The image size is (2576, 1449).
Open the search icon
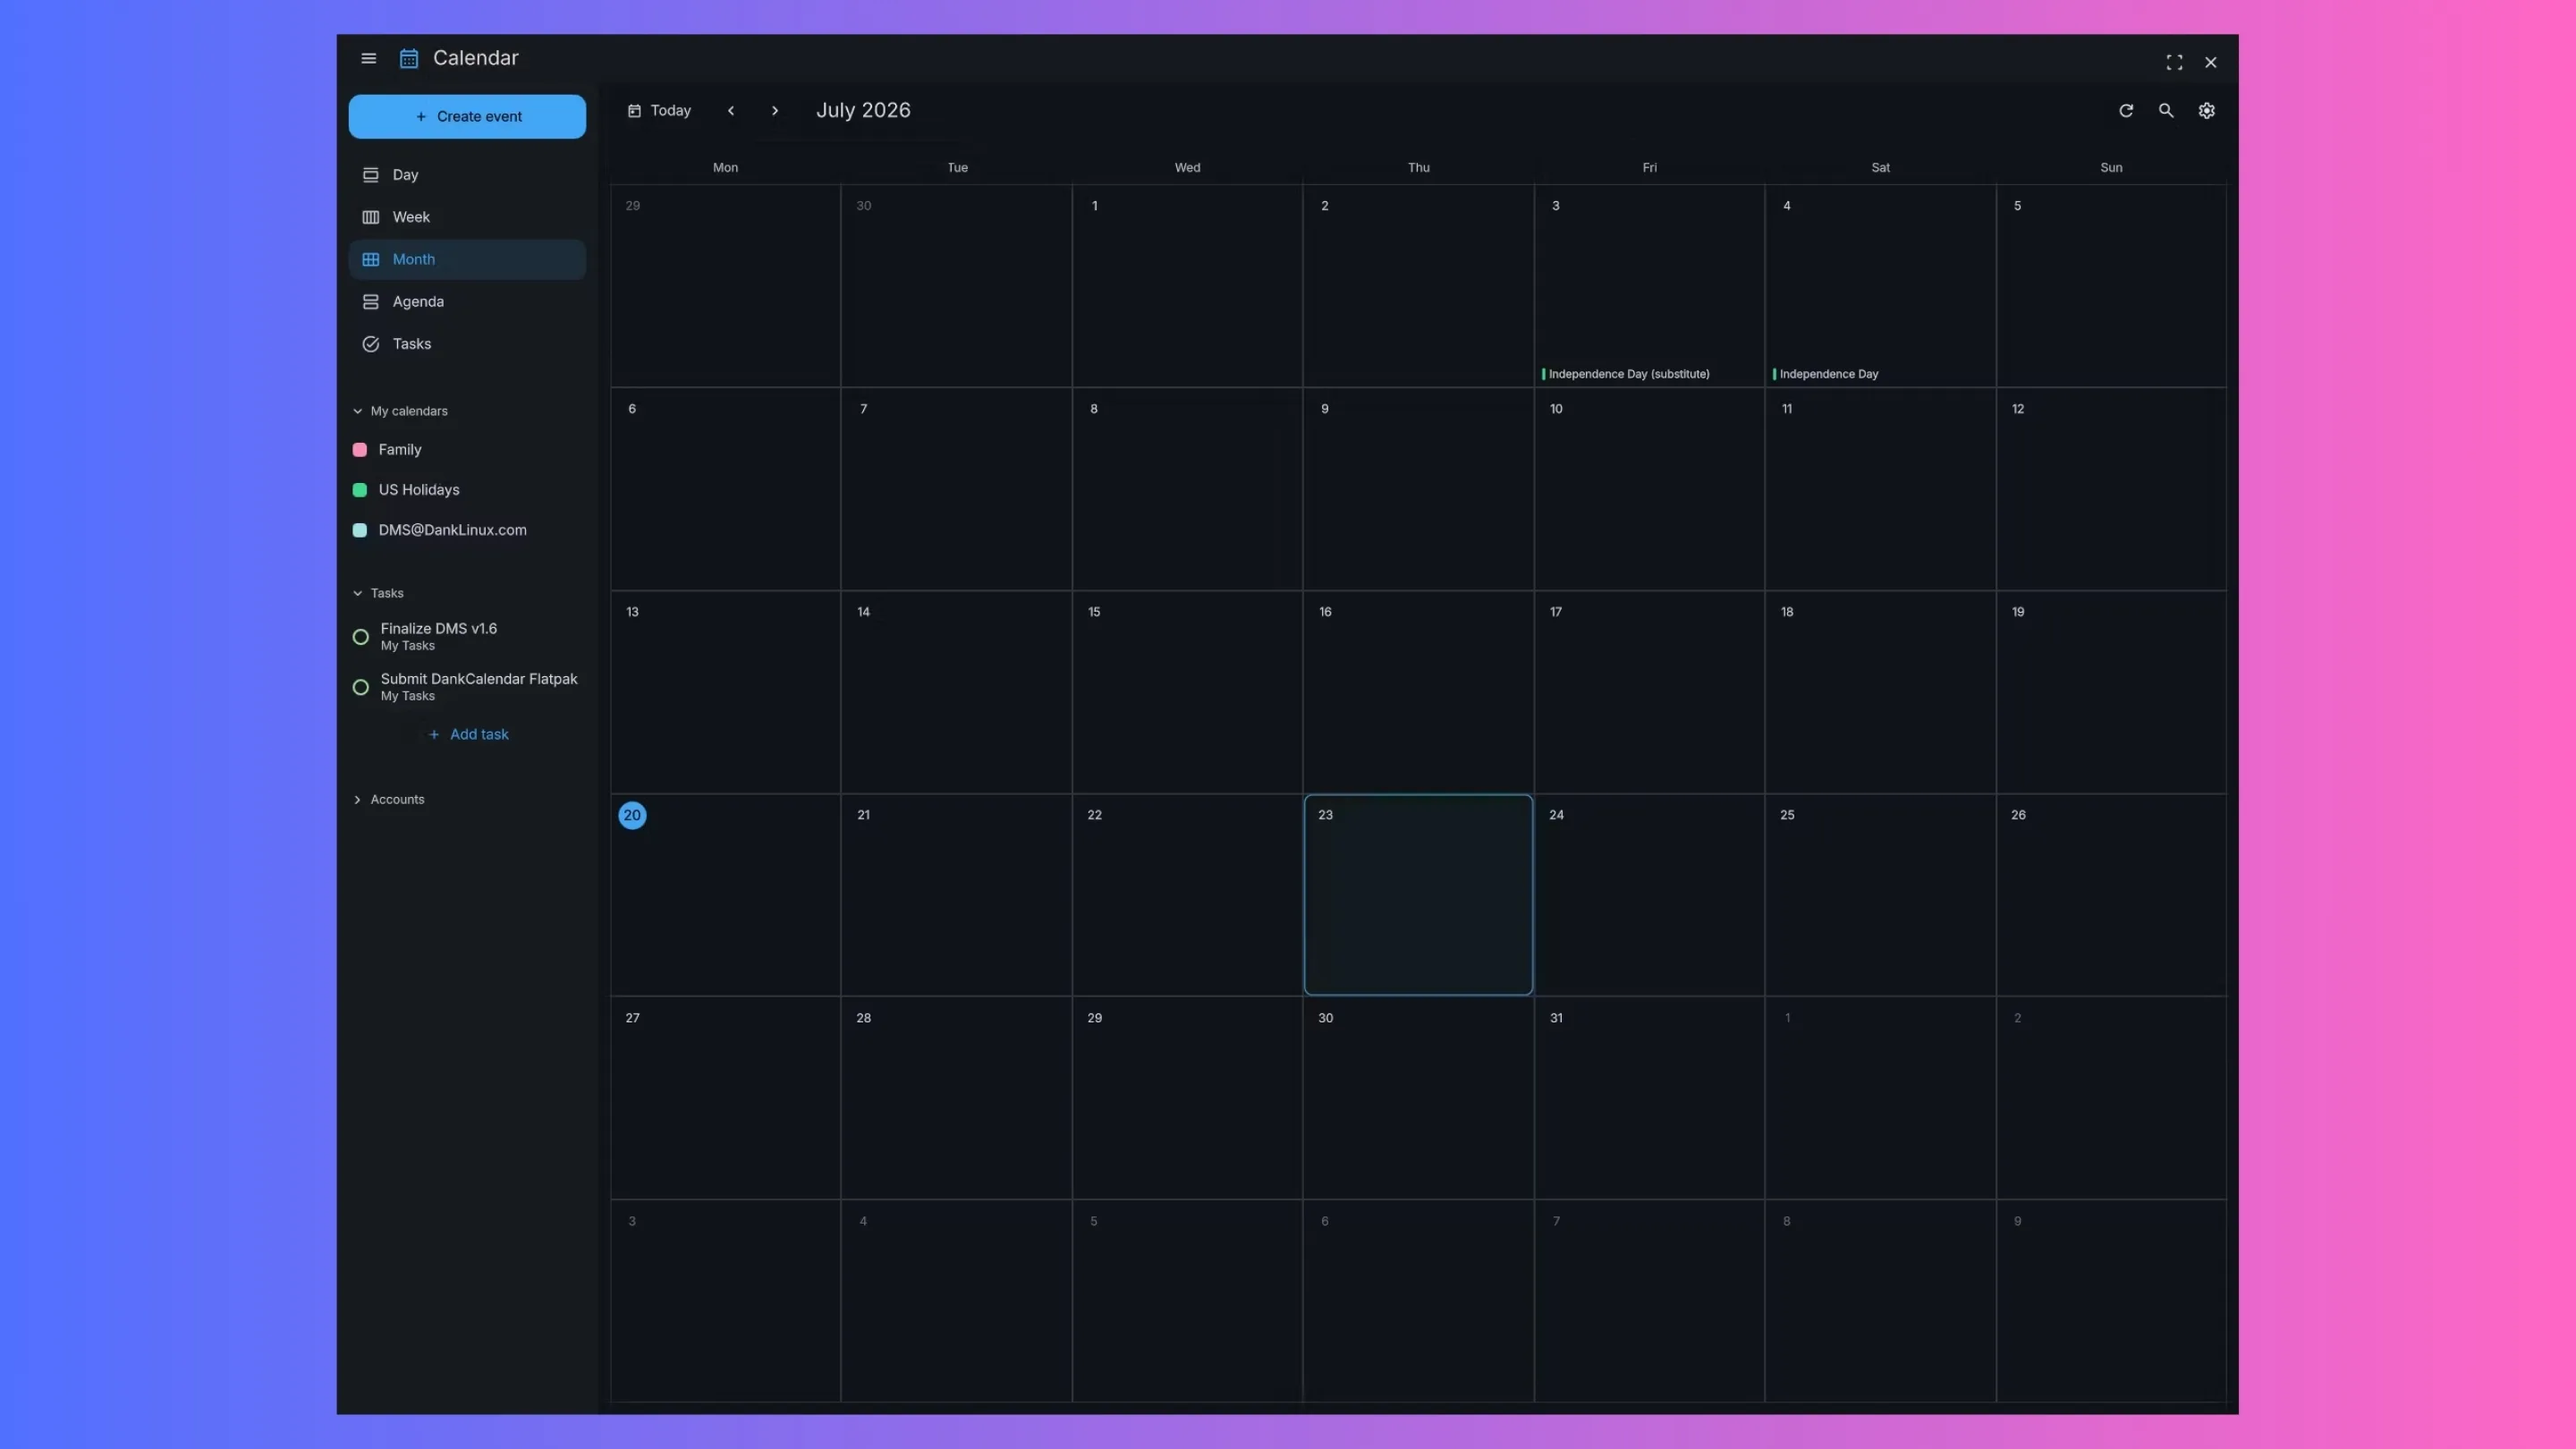click(2166, 111)
